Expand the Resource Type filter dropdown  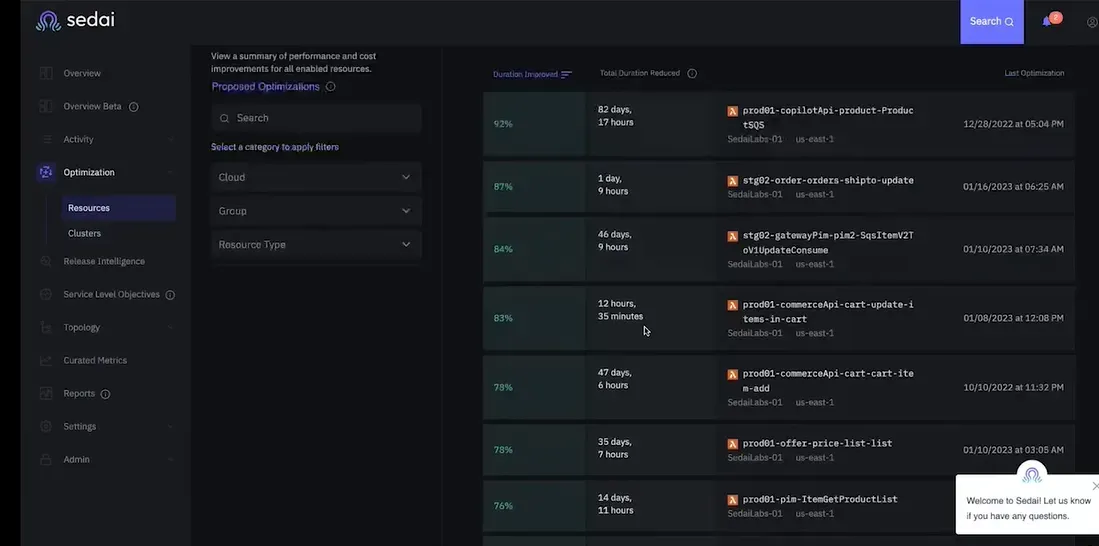point(316,245)
